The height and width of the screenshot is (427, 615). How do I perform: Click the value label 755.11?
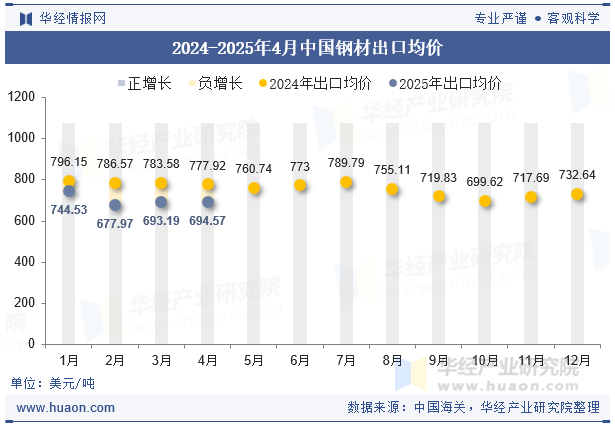pos(392,170)
